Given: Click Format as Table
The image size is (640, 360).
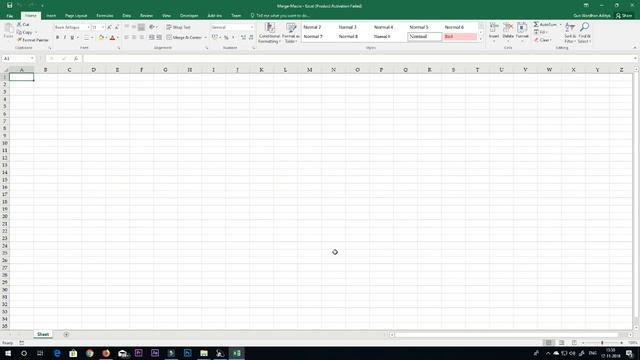Looking at the screenshot, I should pos(291,33).
